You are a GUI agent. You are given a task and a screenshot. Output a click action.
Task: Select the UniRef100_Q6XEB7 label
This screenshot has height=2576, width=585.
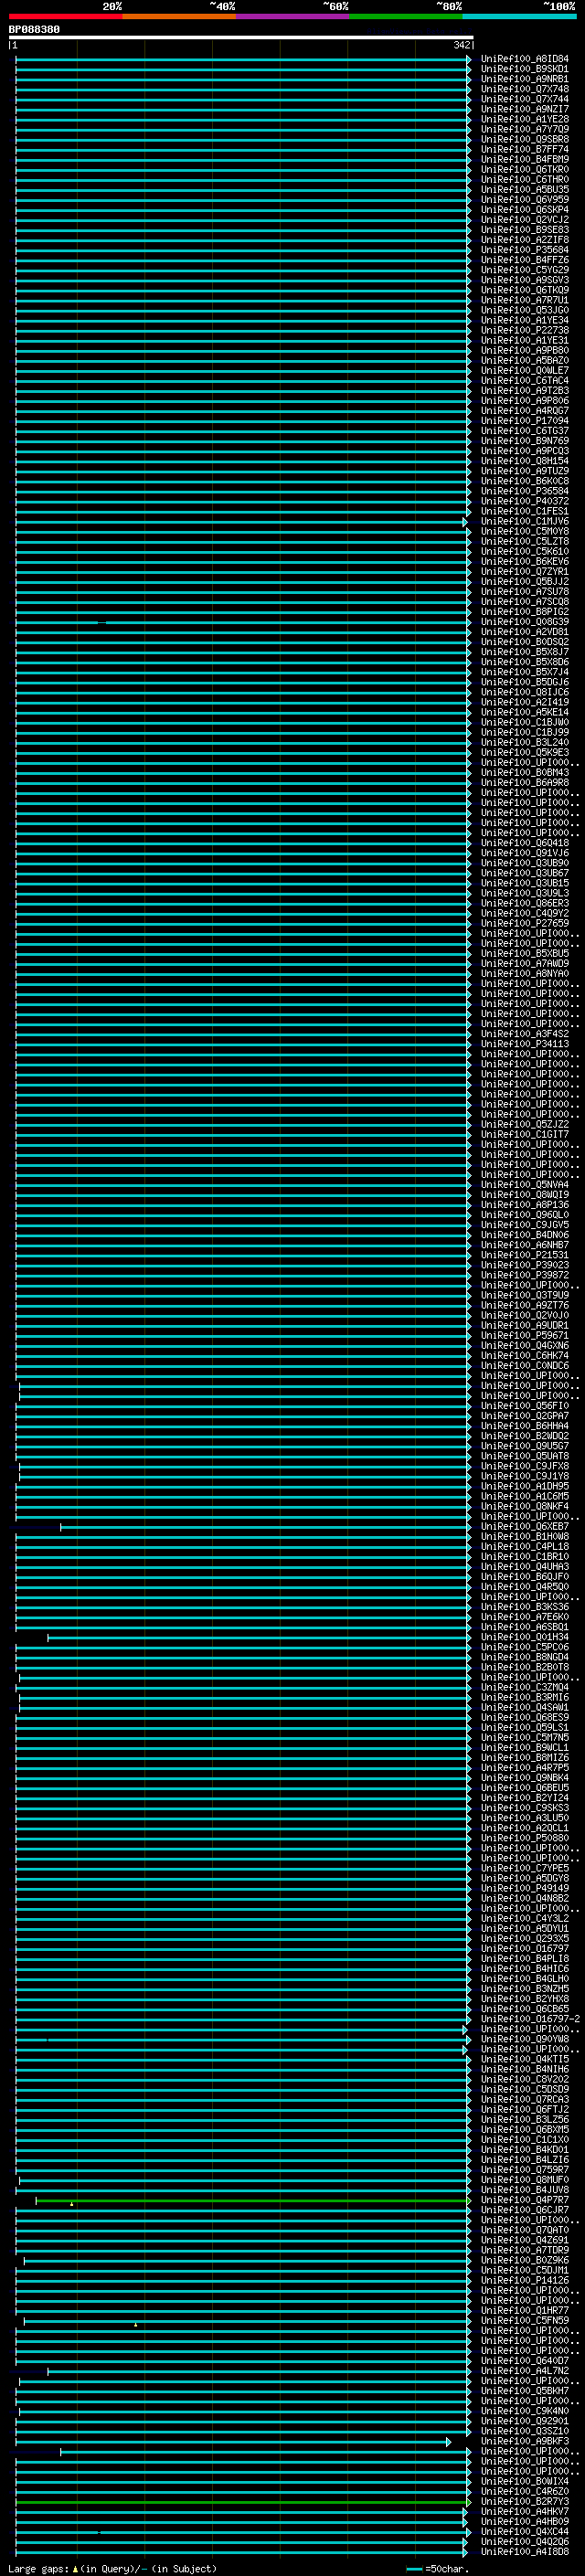point(524,1527)
